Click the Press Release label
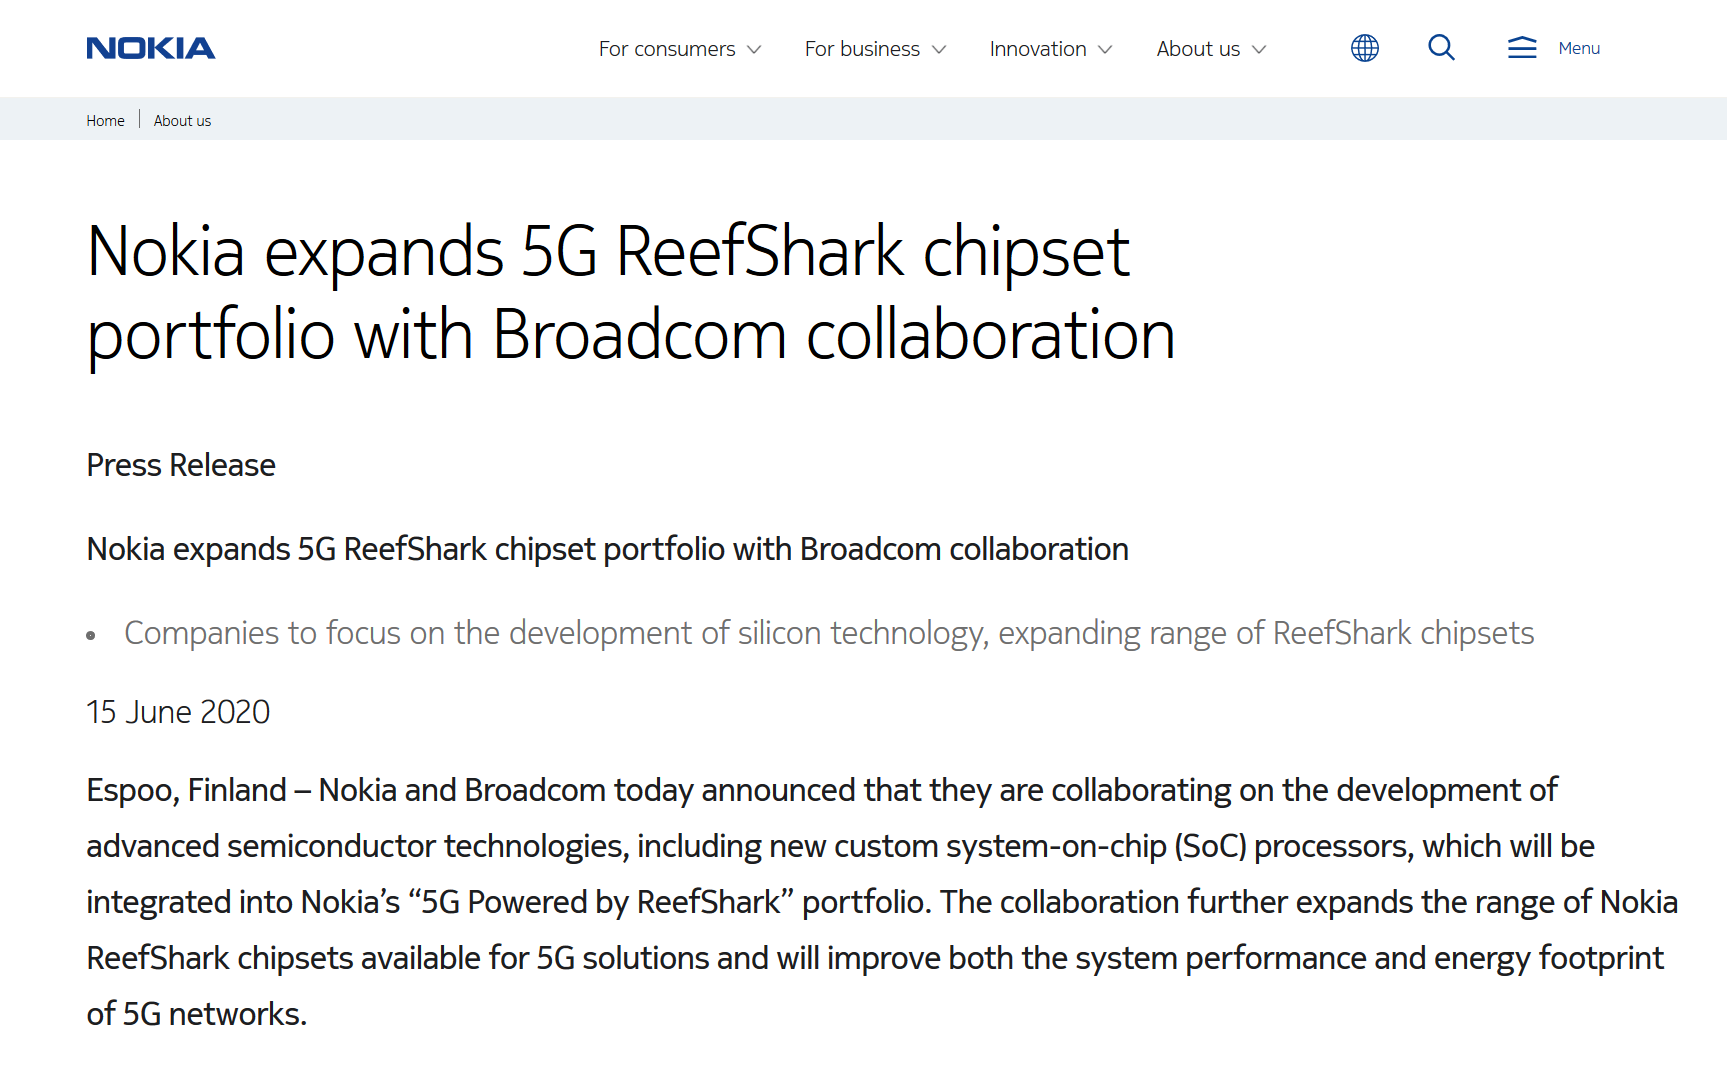Image resolution: width=1727 pixels, height=1068 pixels. [181, 465]
